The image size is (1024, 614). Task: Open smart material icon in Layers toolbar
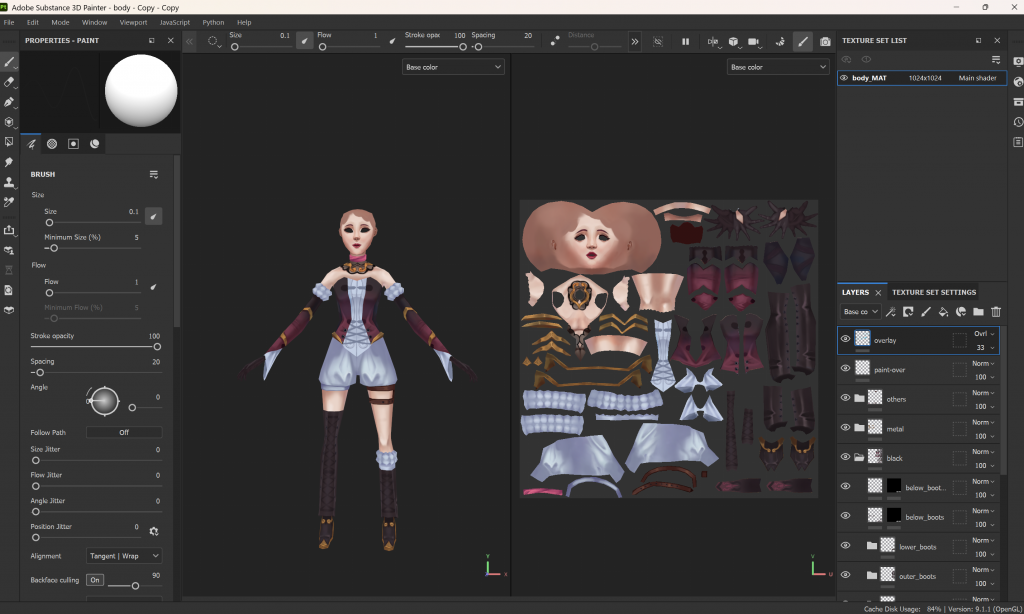click(x=961, y=312)
